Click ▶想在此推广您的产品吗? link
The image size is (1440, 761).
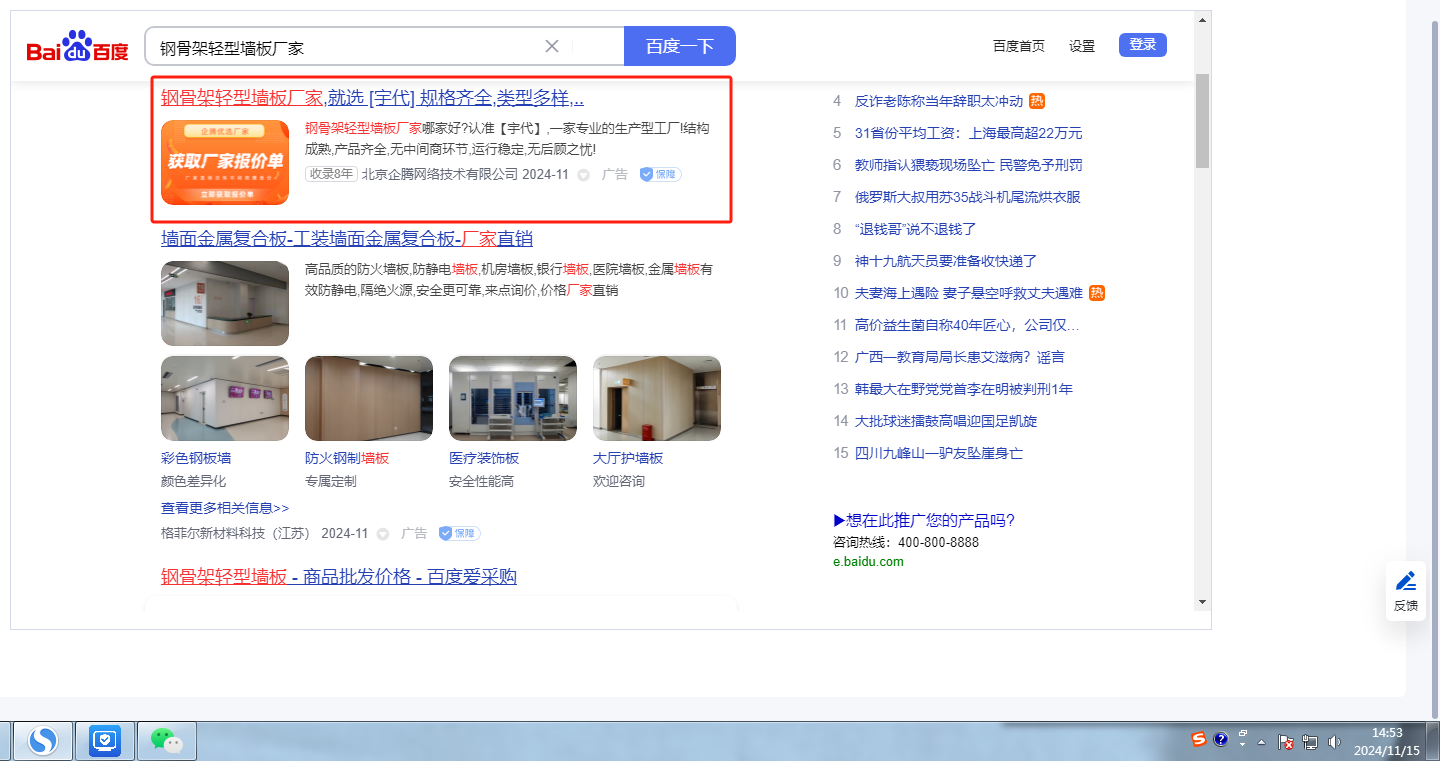(x=924, y=520)
